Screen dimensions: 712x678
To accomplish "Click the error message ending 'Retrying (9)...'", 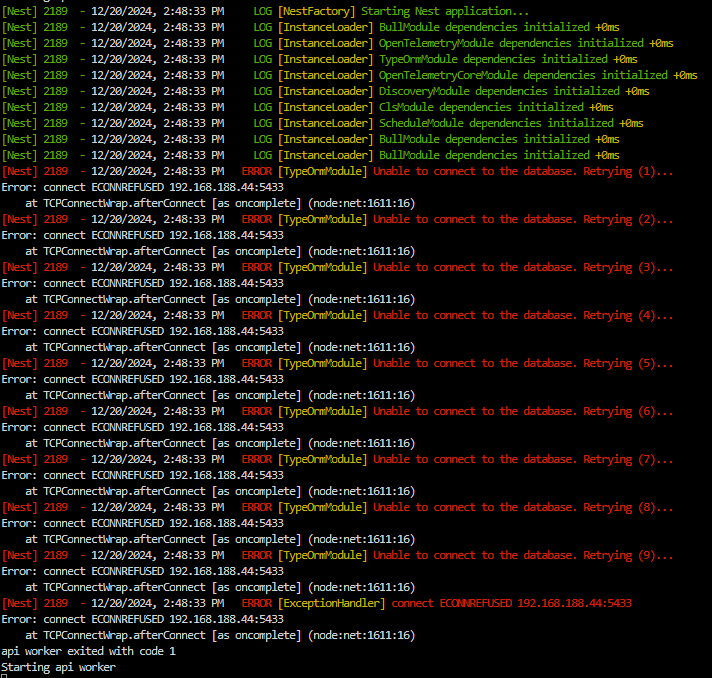I will click(x=523, y=555).
